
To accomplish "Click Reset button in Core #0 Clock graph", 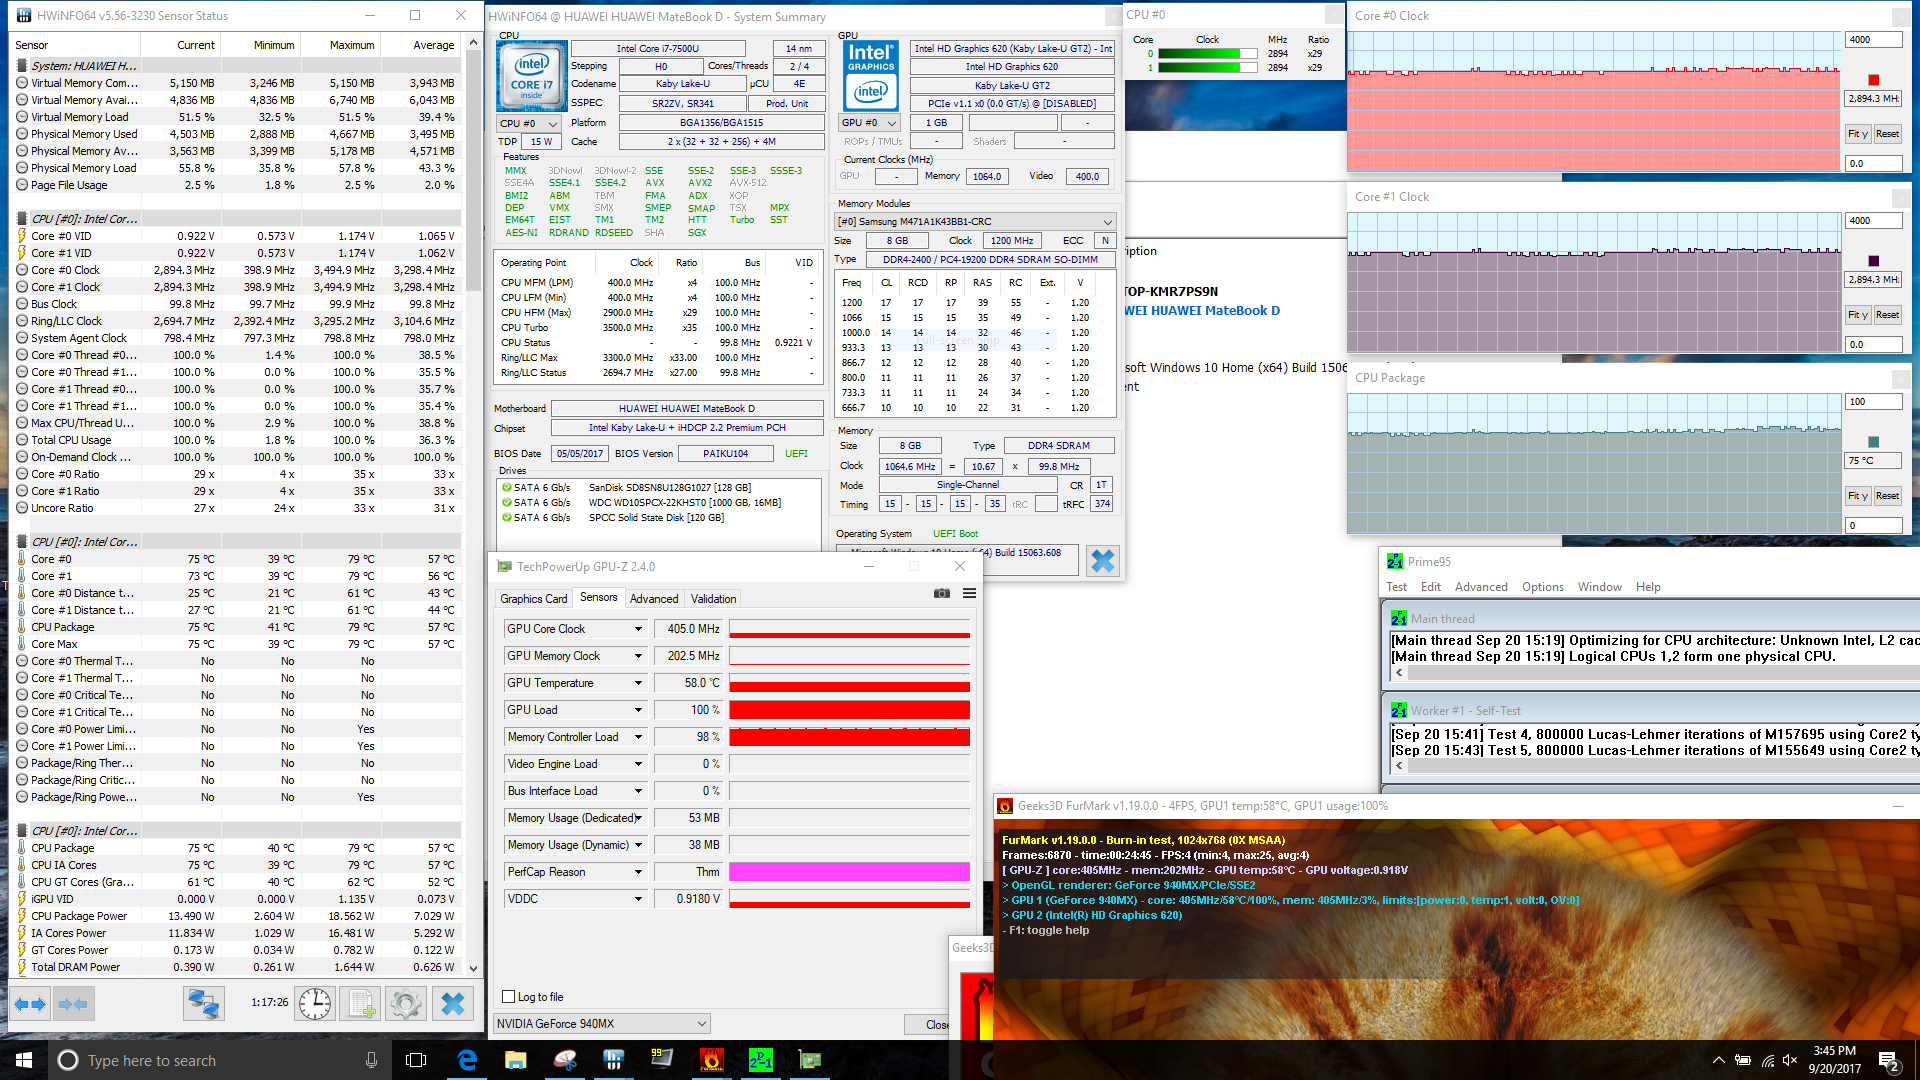I will (x=1887, y=134).
